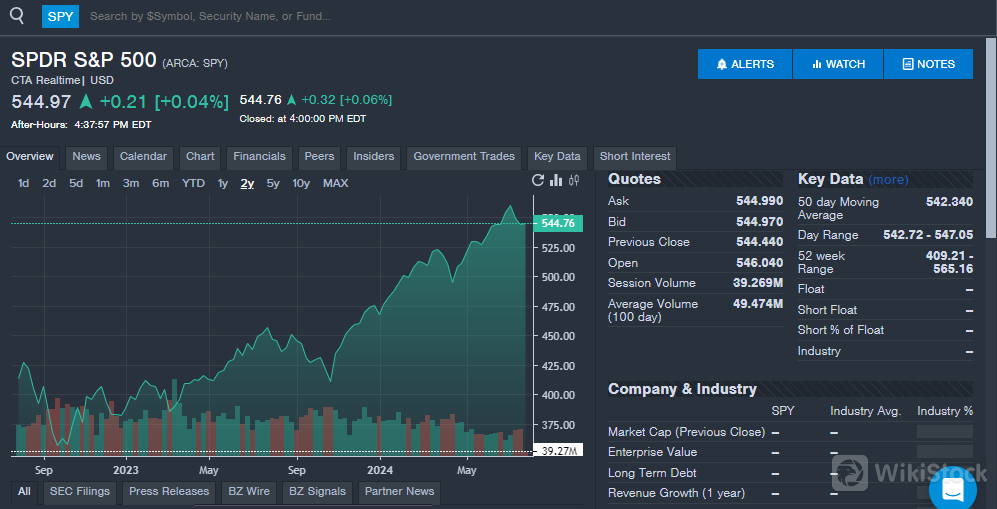Click the search magnifier icon
The width and height of the screenshot is (997, 509).
[x=16, y=16]
